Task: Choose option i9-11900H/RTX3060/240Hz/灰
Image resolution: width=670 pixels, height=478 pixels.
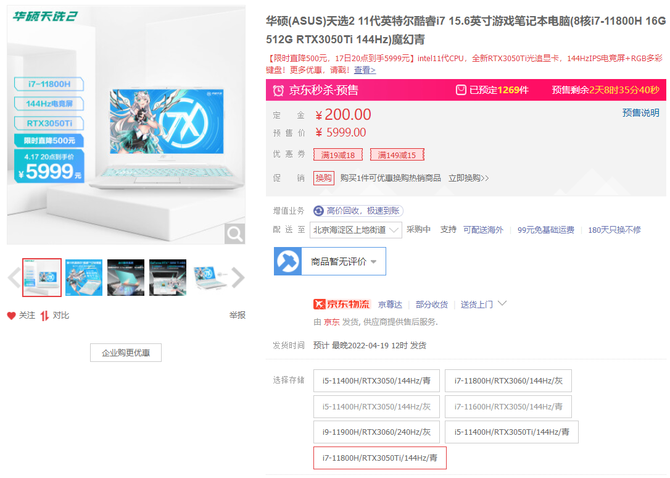Action: tap(376, 432)
